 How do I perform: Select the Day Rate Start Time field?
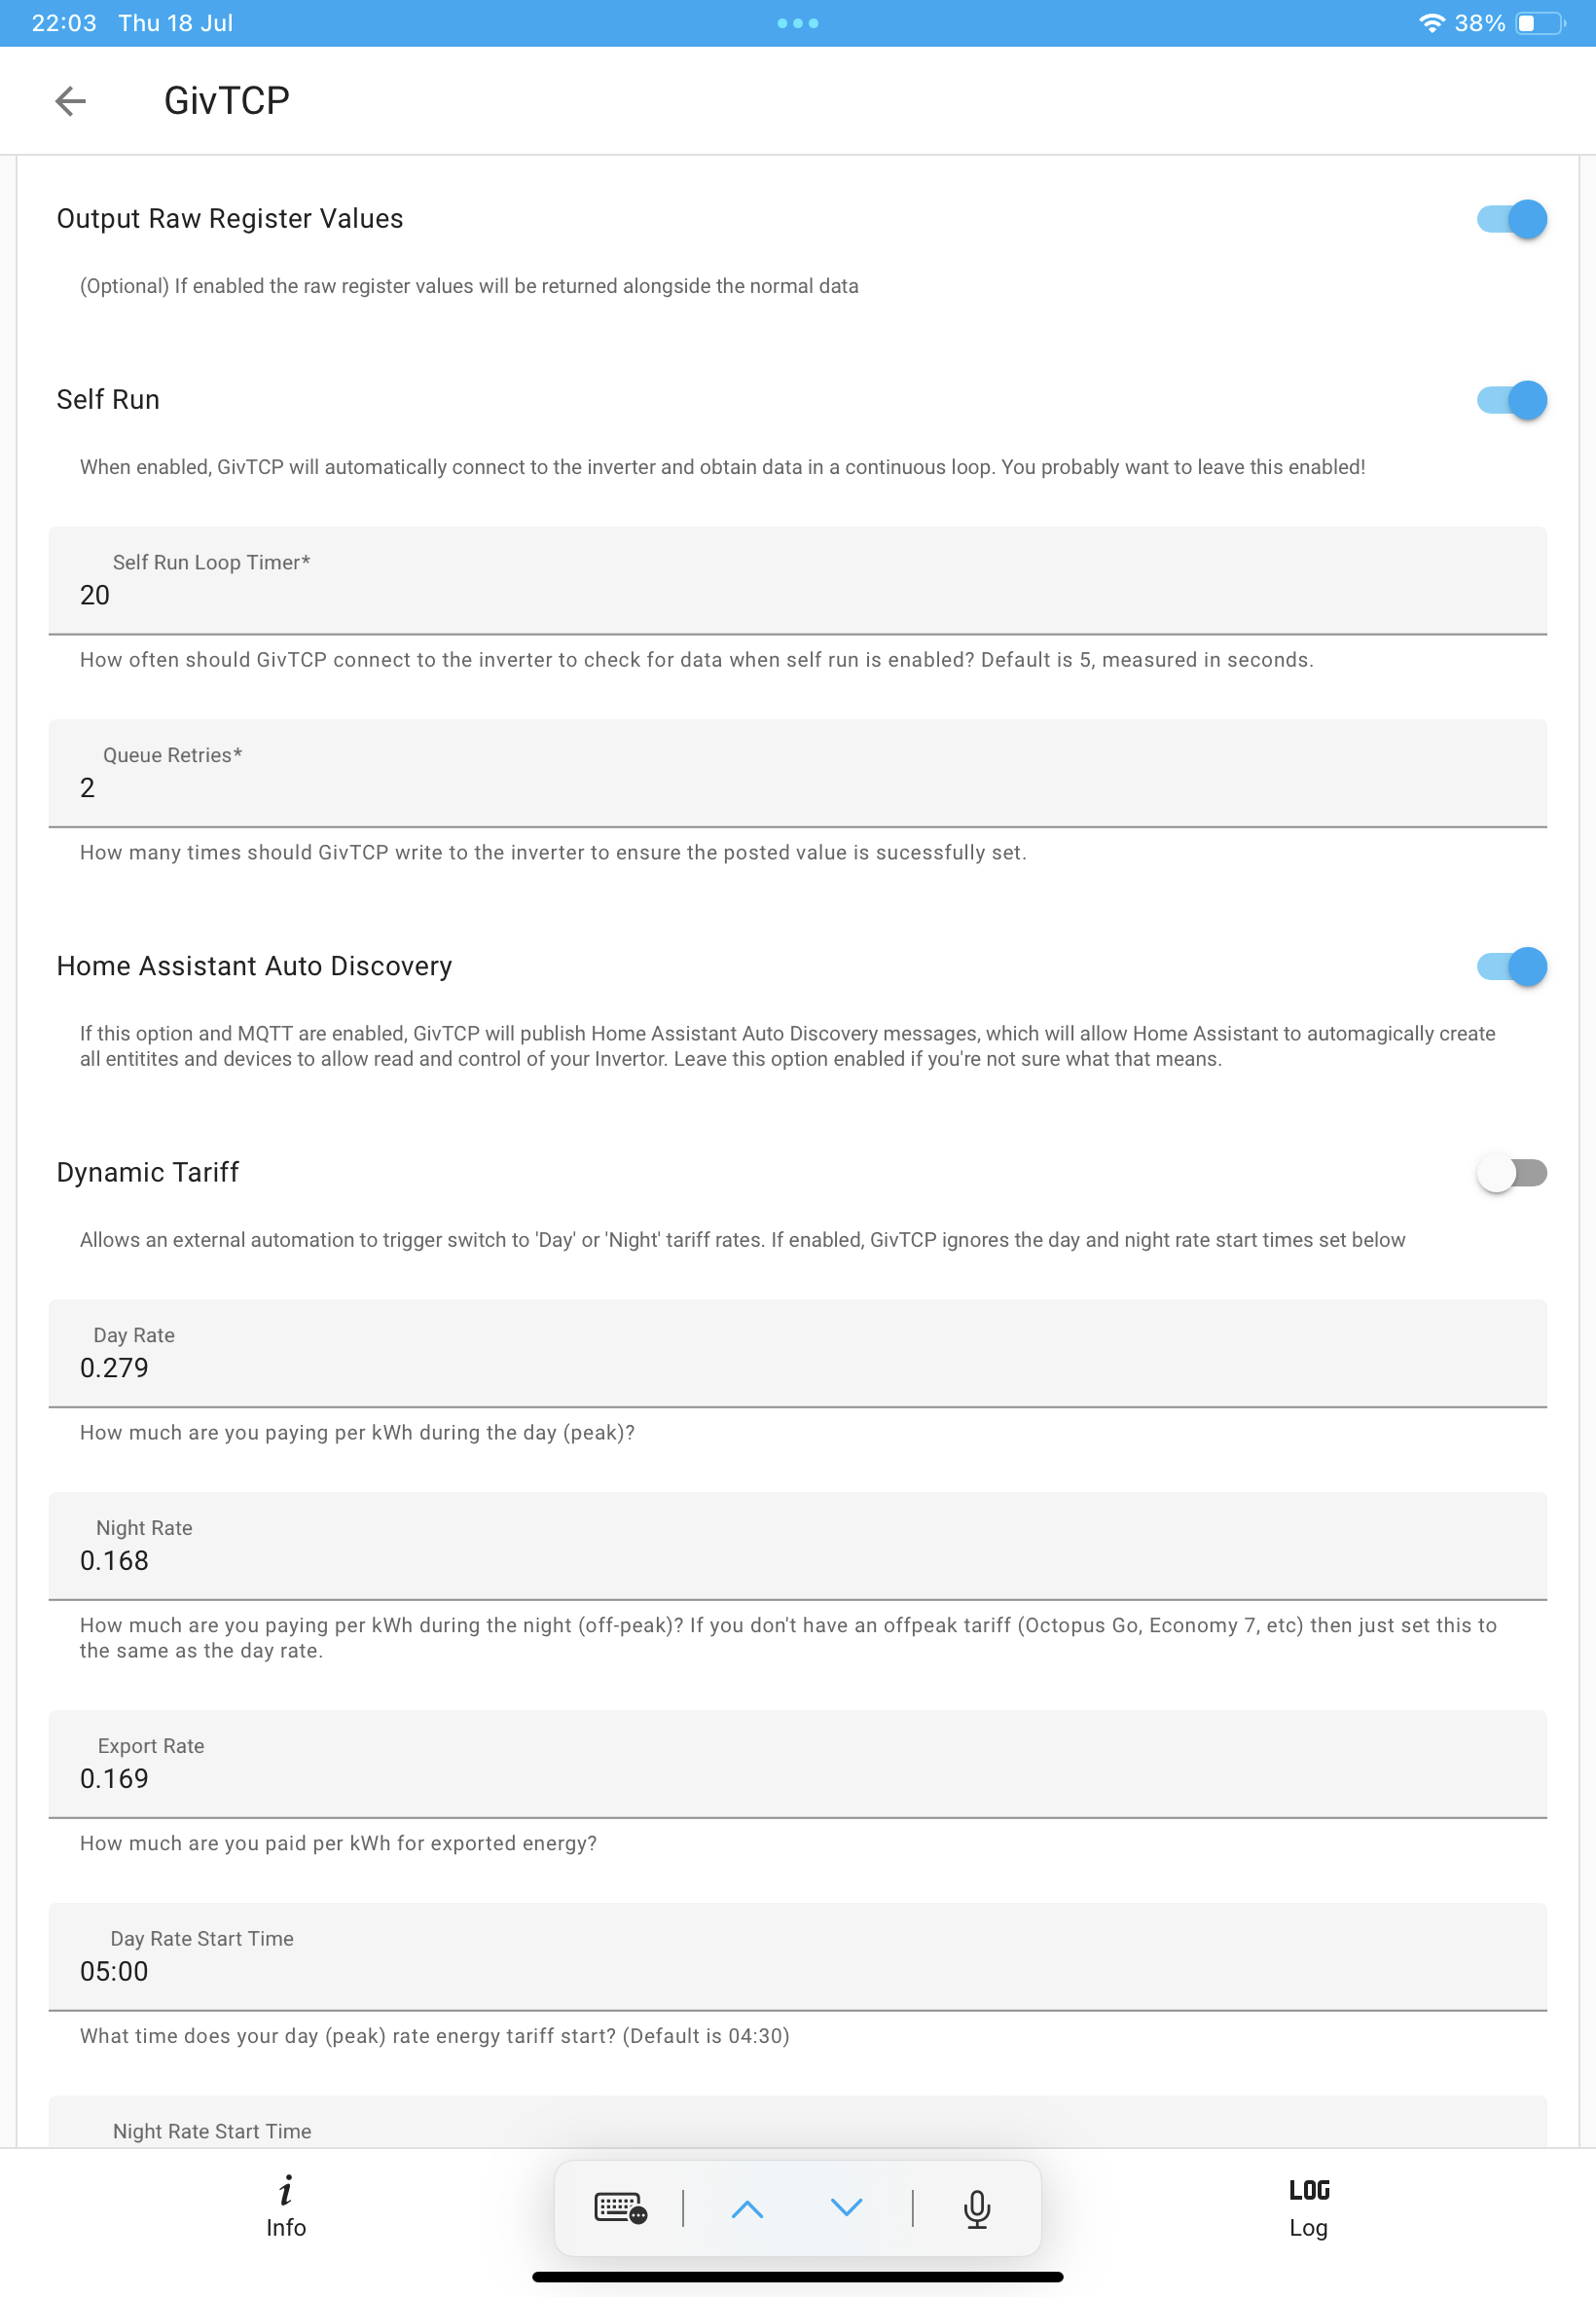tap(797, 1957)
